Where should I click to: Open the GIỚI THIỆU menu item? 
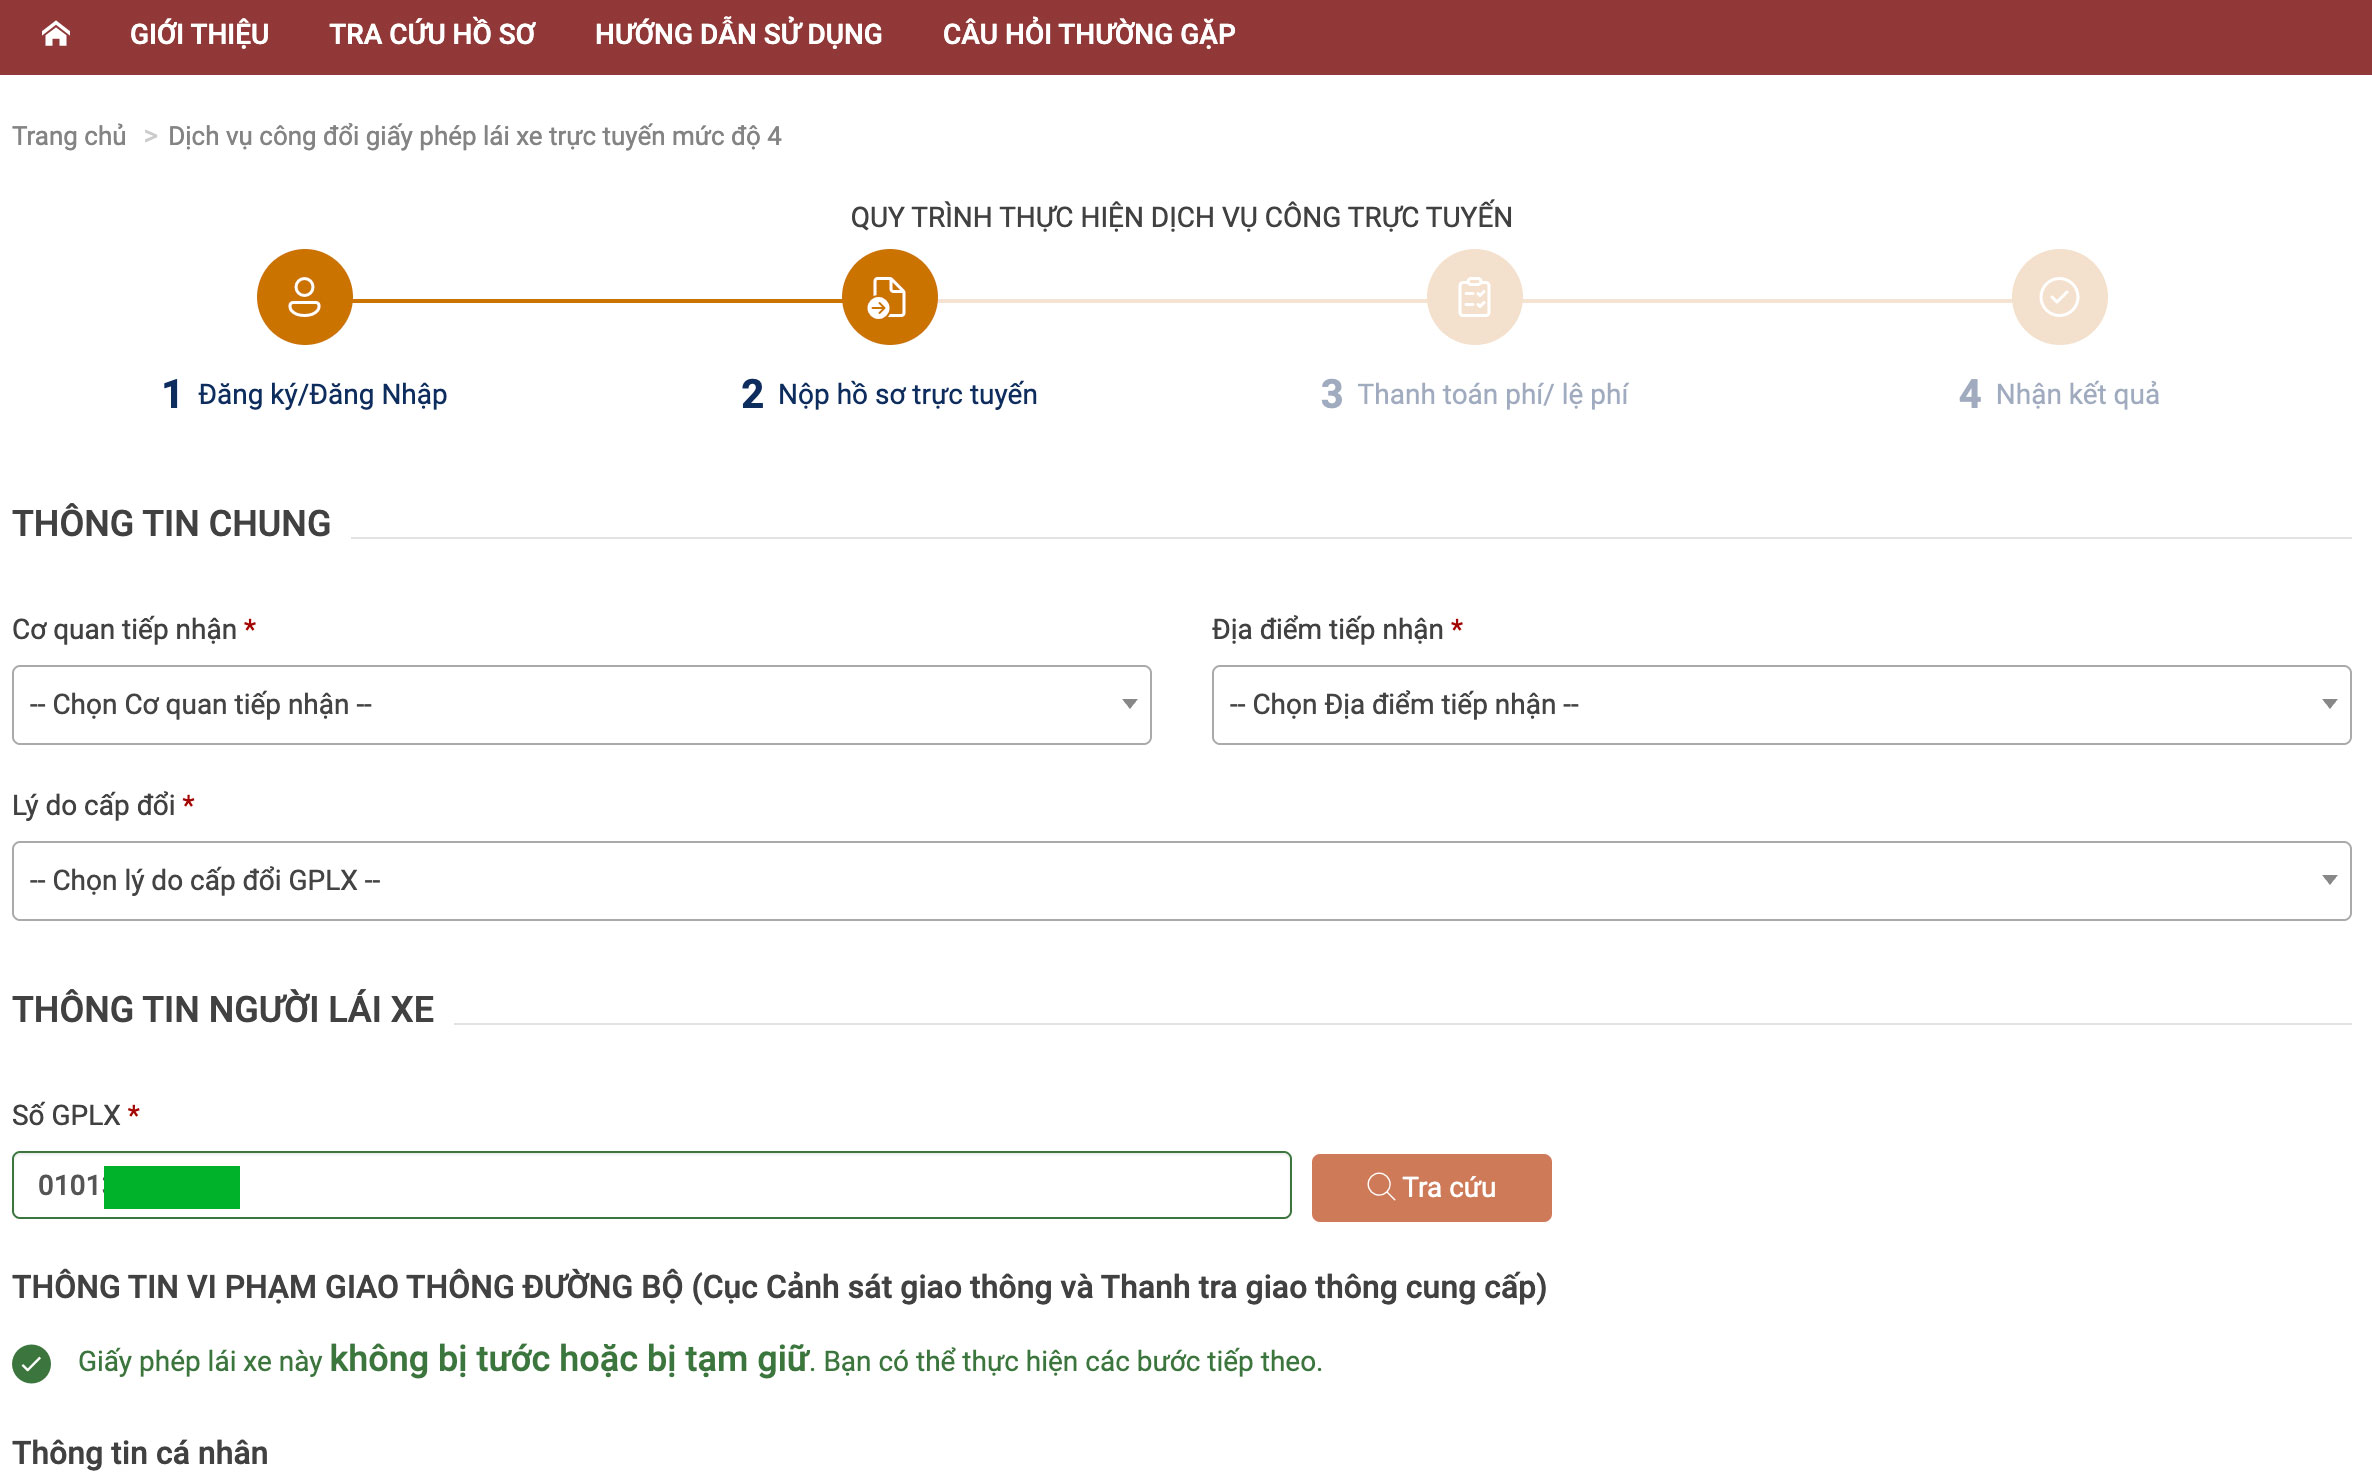click(x=199, y=34)
